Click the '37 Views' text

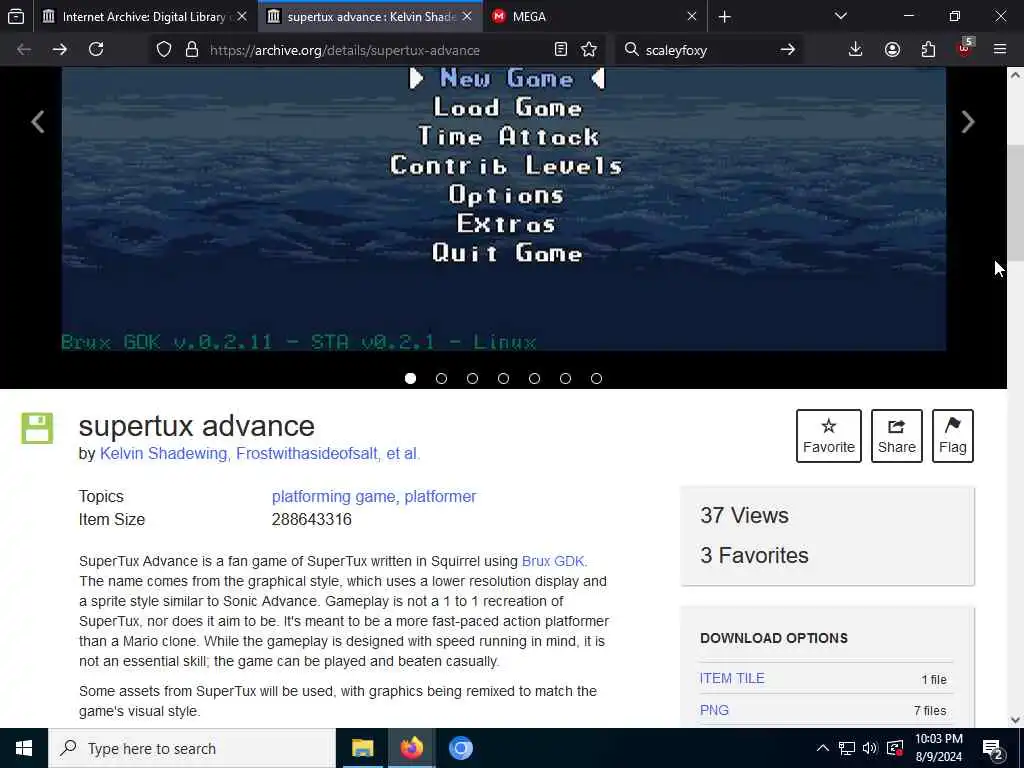[x=744, y=516]
